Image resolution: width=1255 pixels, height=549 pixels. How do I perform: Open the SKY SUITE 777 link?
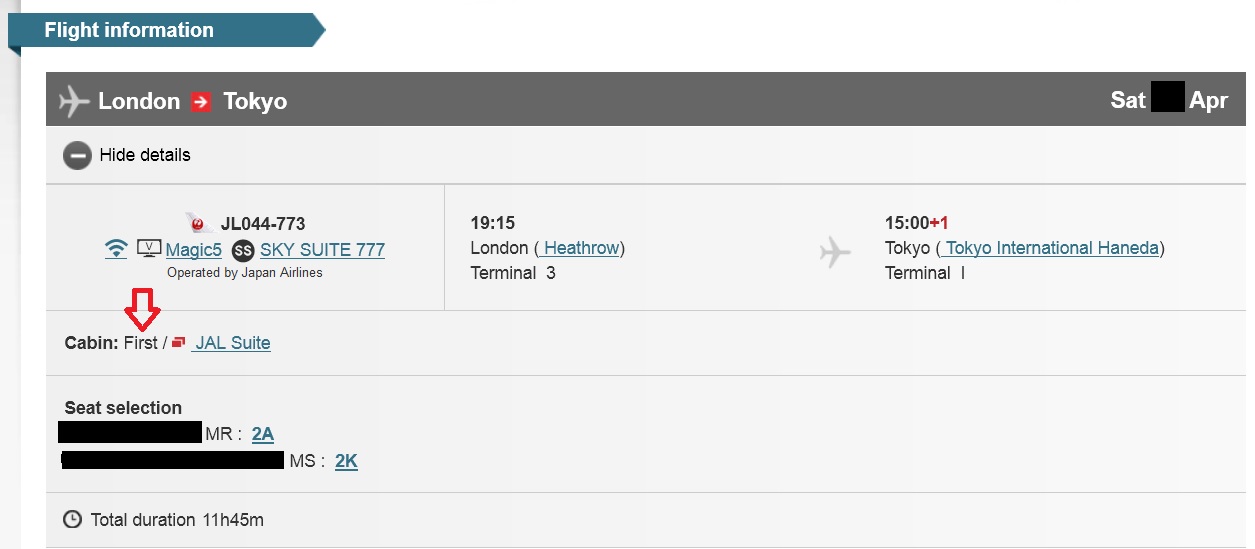point(322,250)
